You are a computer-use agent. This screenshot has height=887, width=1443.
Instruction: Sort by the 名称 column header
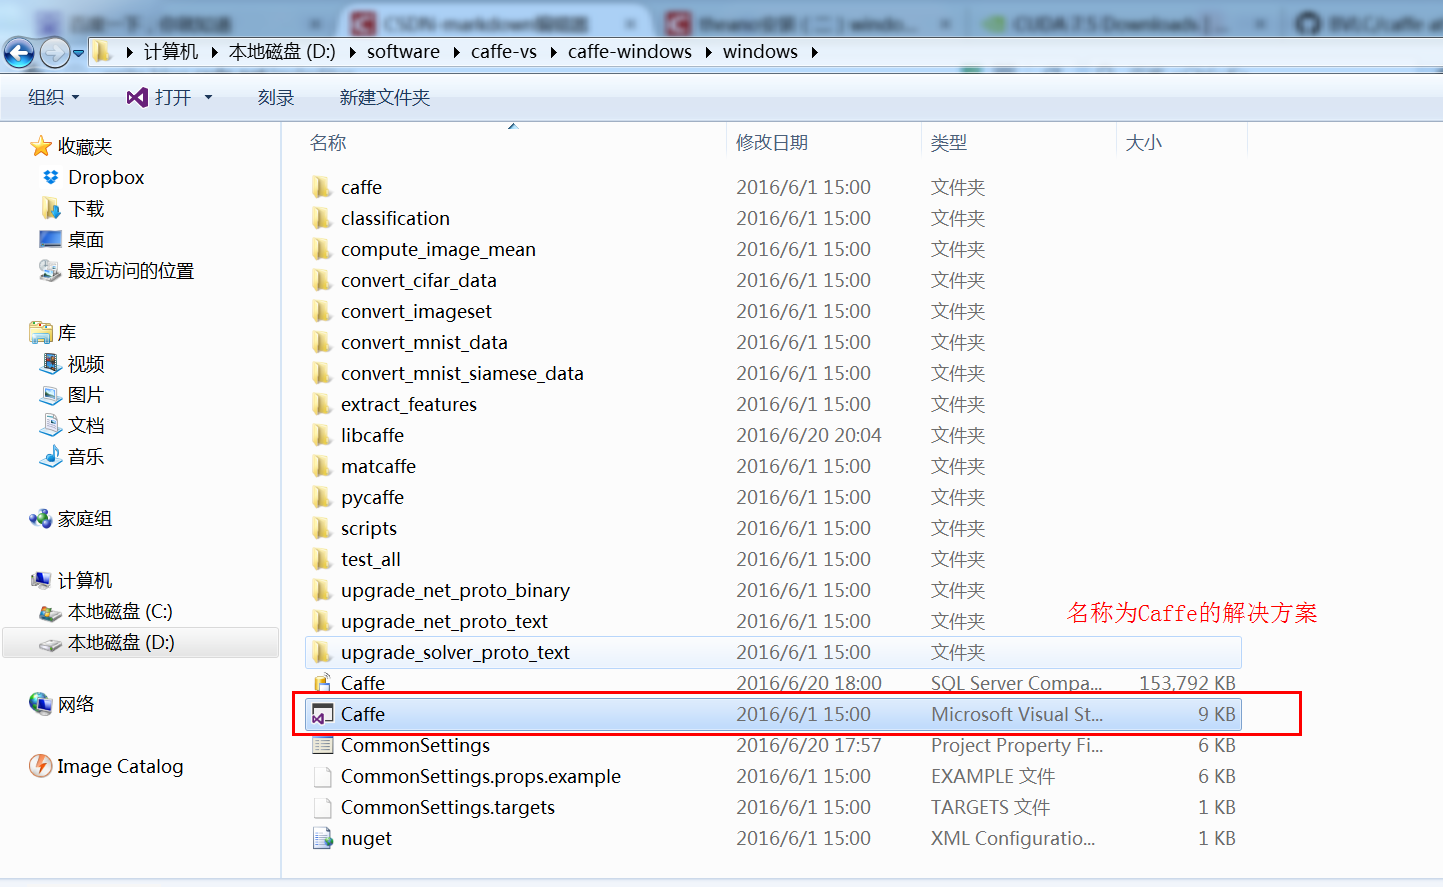click(x=328, y=143)
